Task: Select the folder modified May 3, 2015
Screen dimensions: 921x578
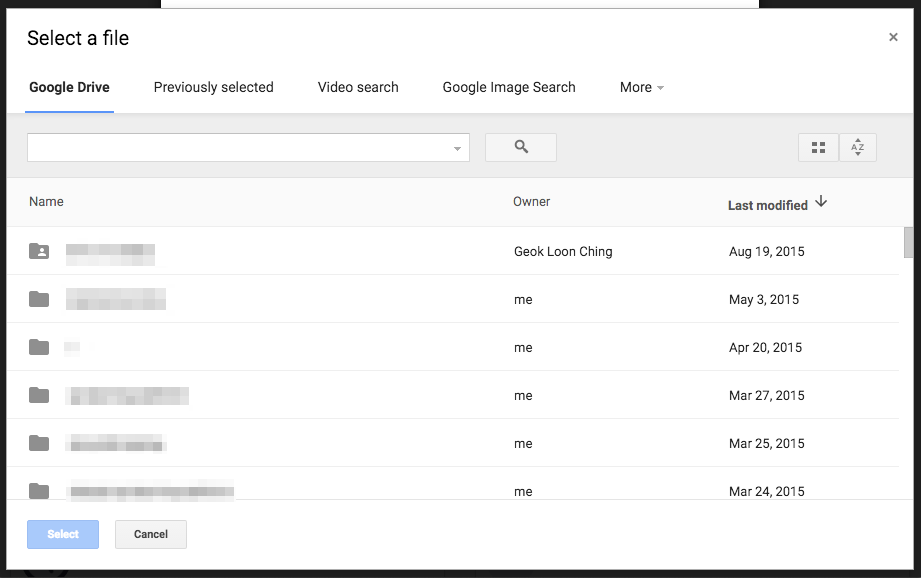Action: coord(453,300)
